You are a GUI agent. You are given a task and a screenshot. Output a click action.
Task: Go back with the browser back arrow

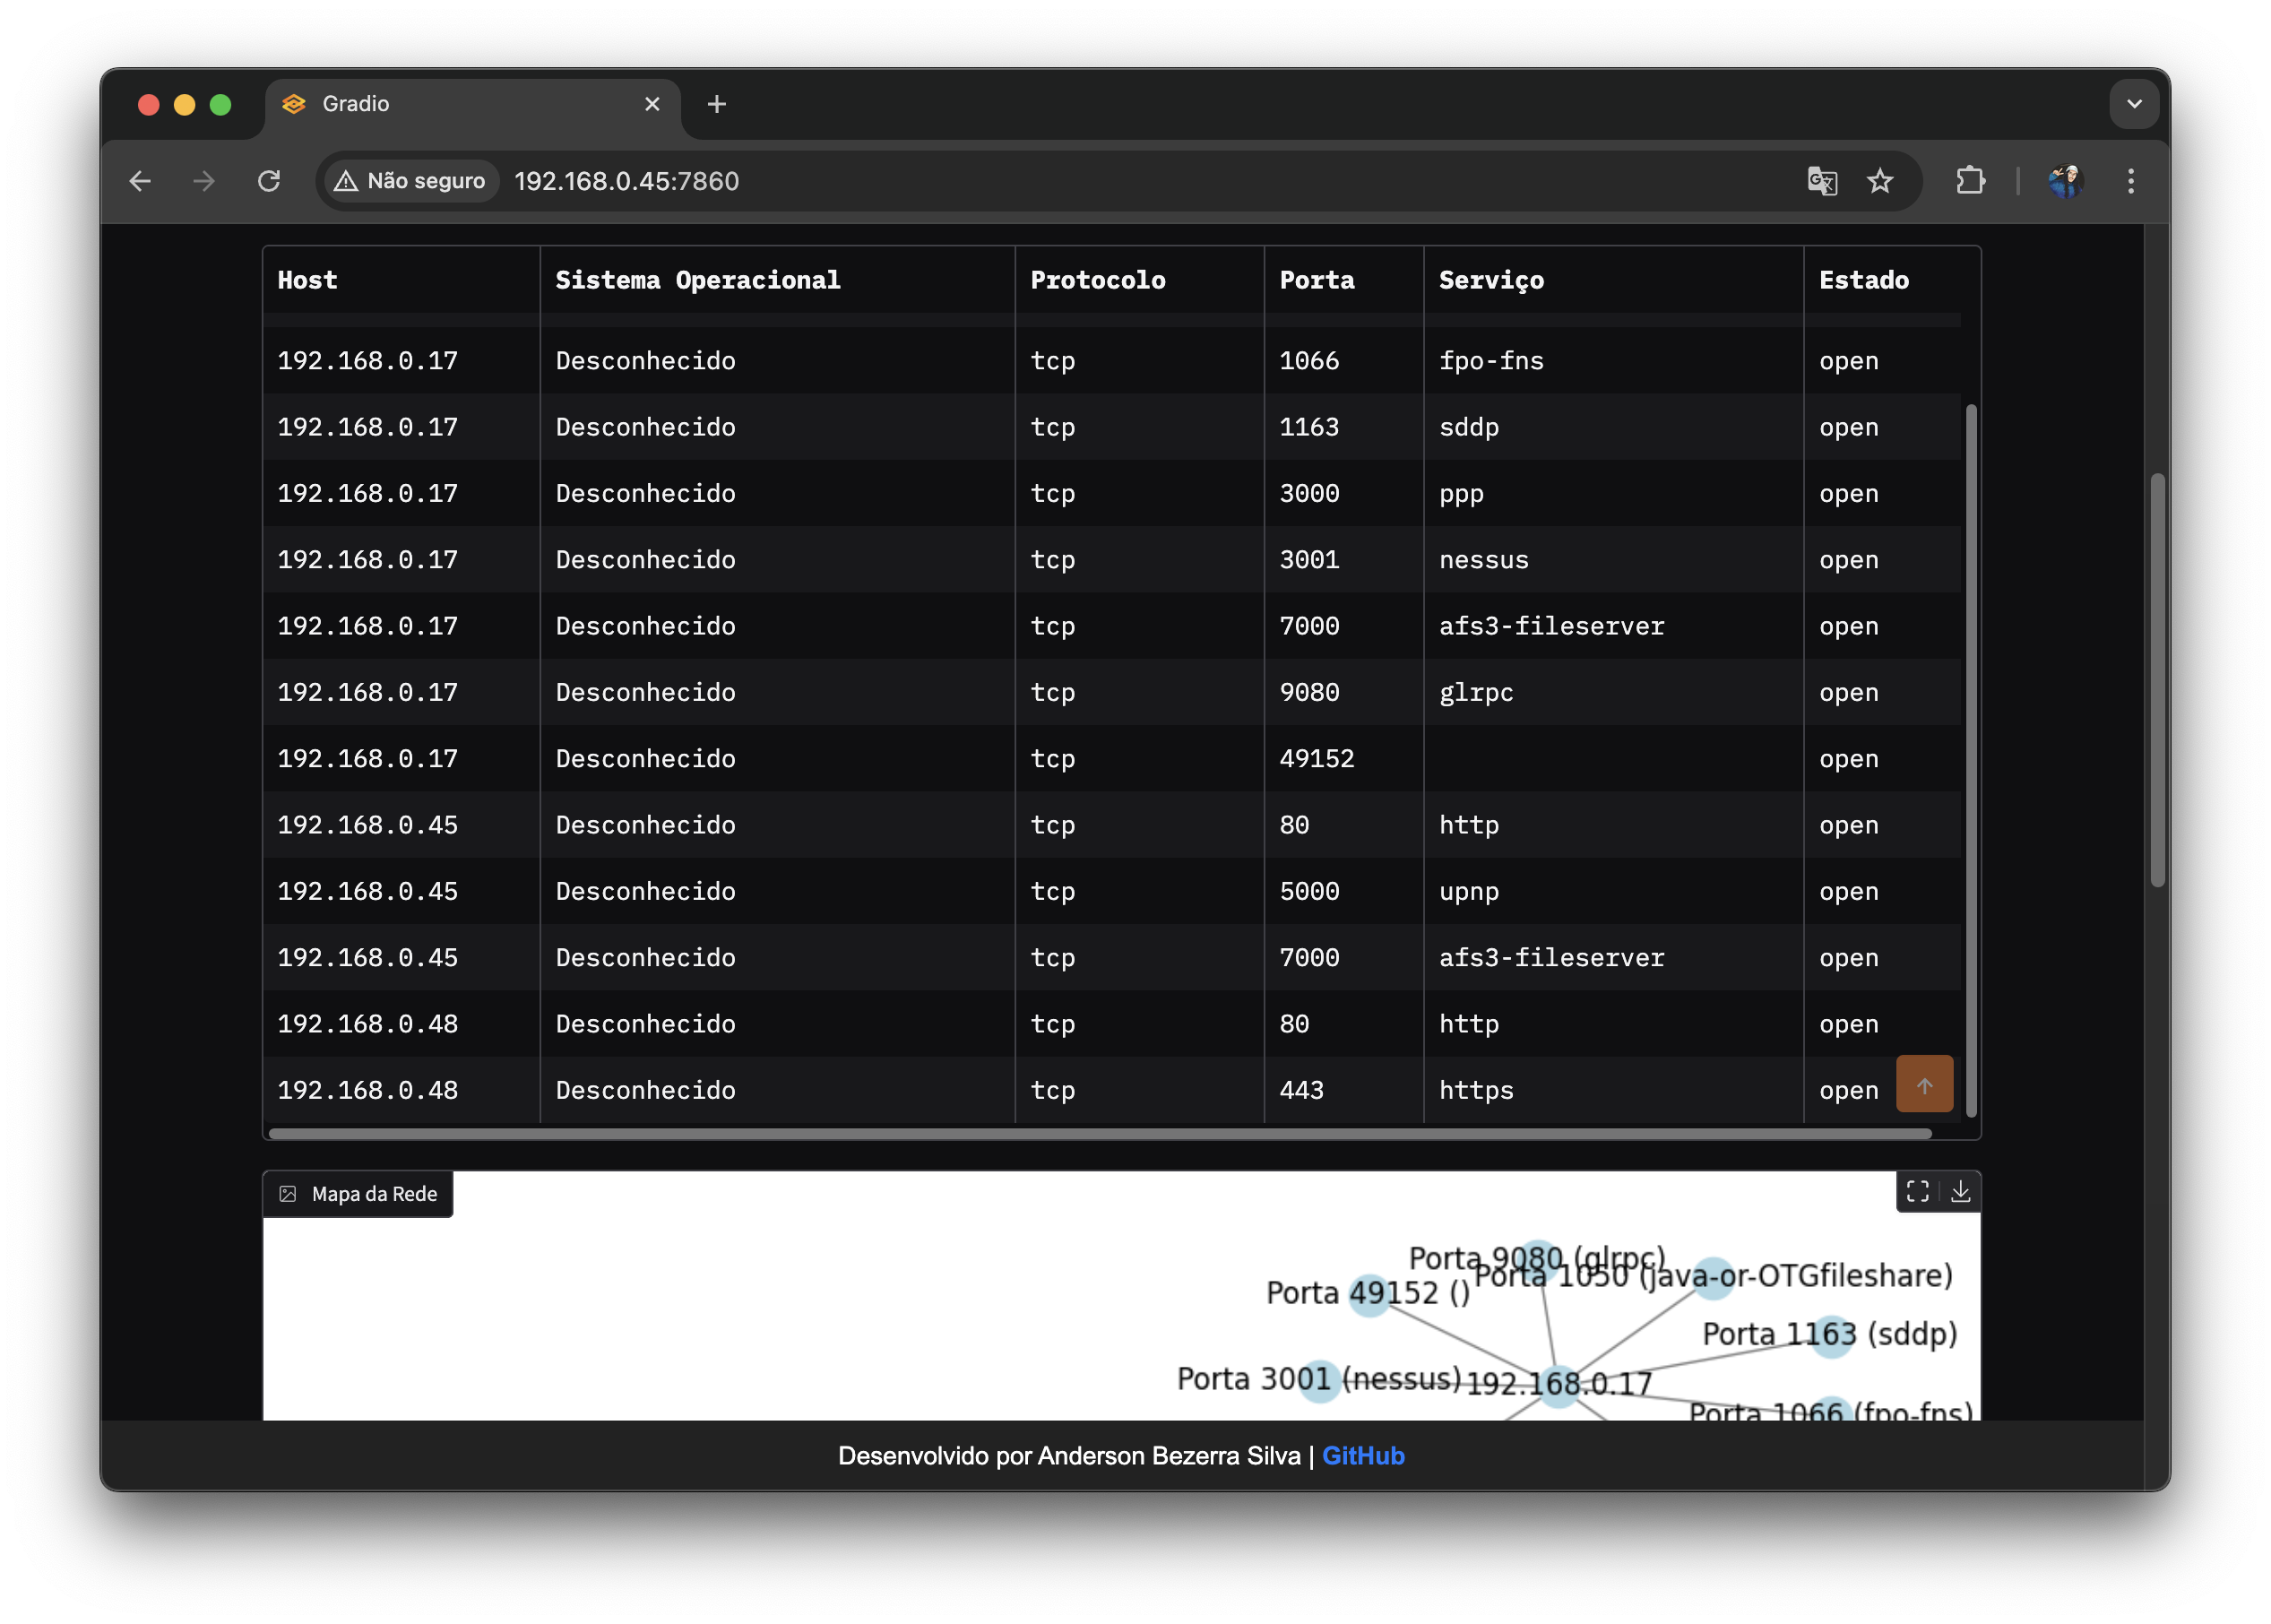(140, 181)
